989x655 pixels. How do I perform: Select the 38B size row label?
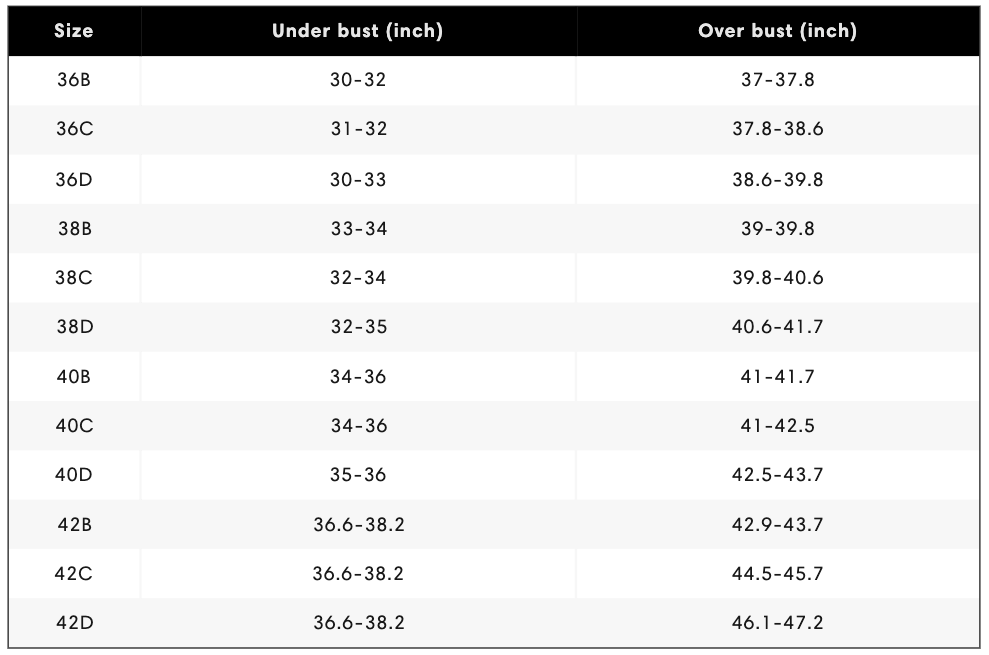[x=74, y=228]
